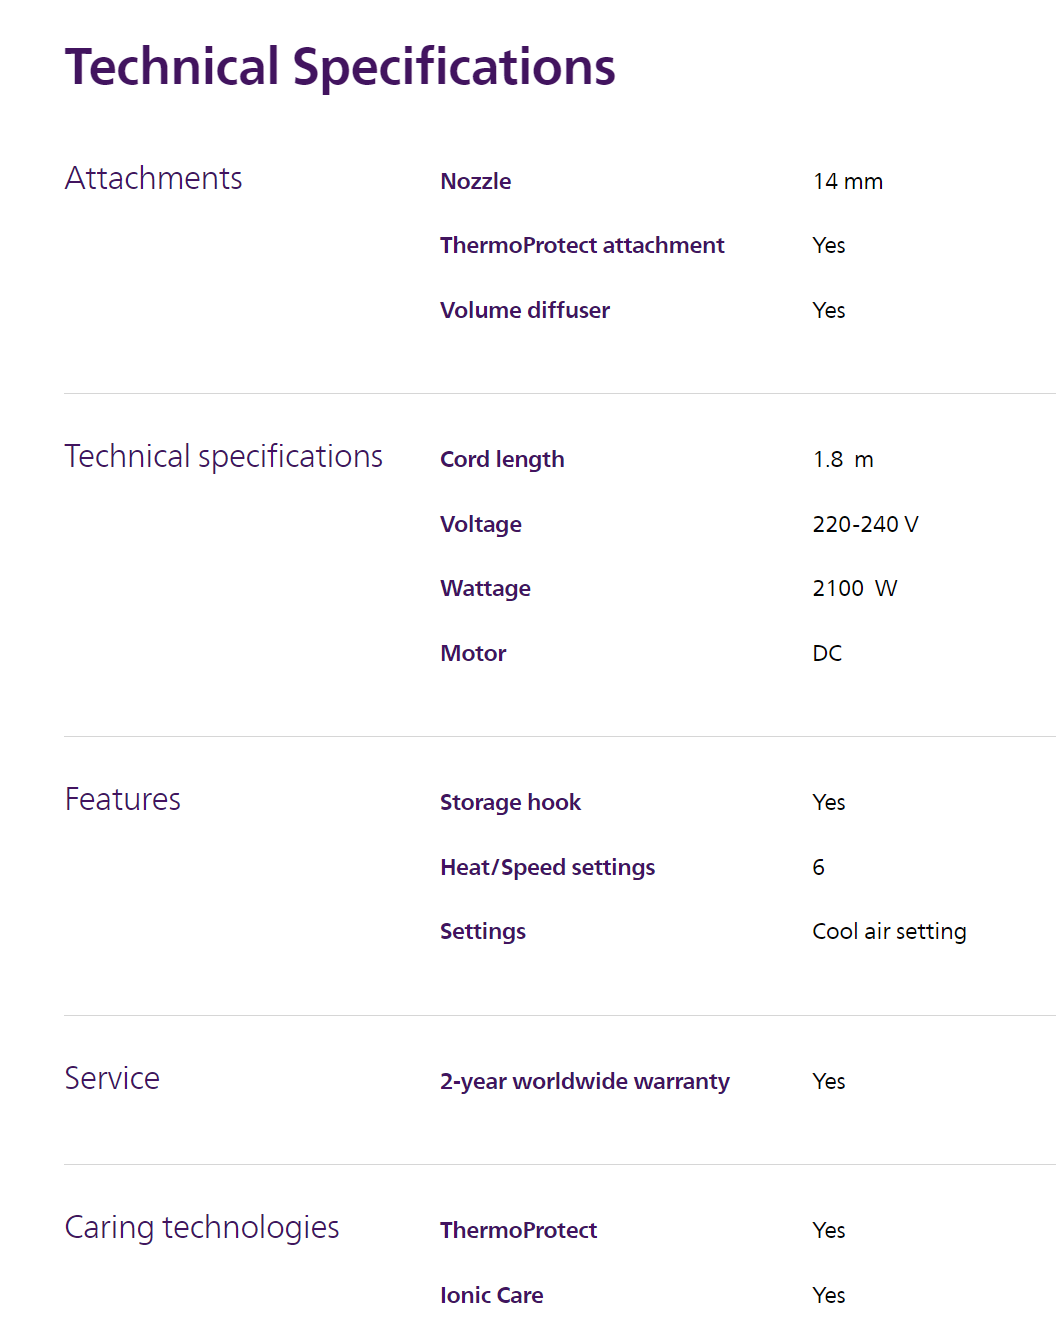Click the main Technical Specifications page heading
The image size is (1056, 1339).
click(340, 68)
